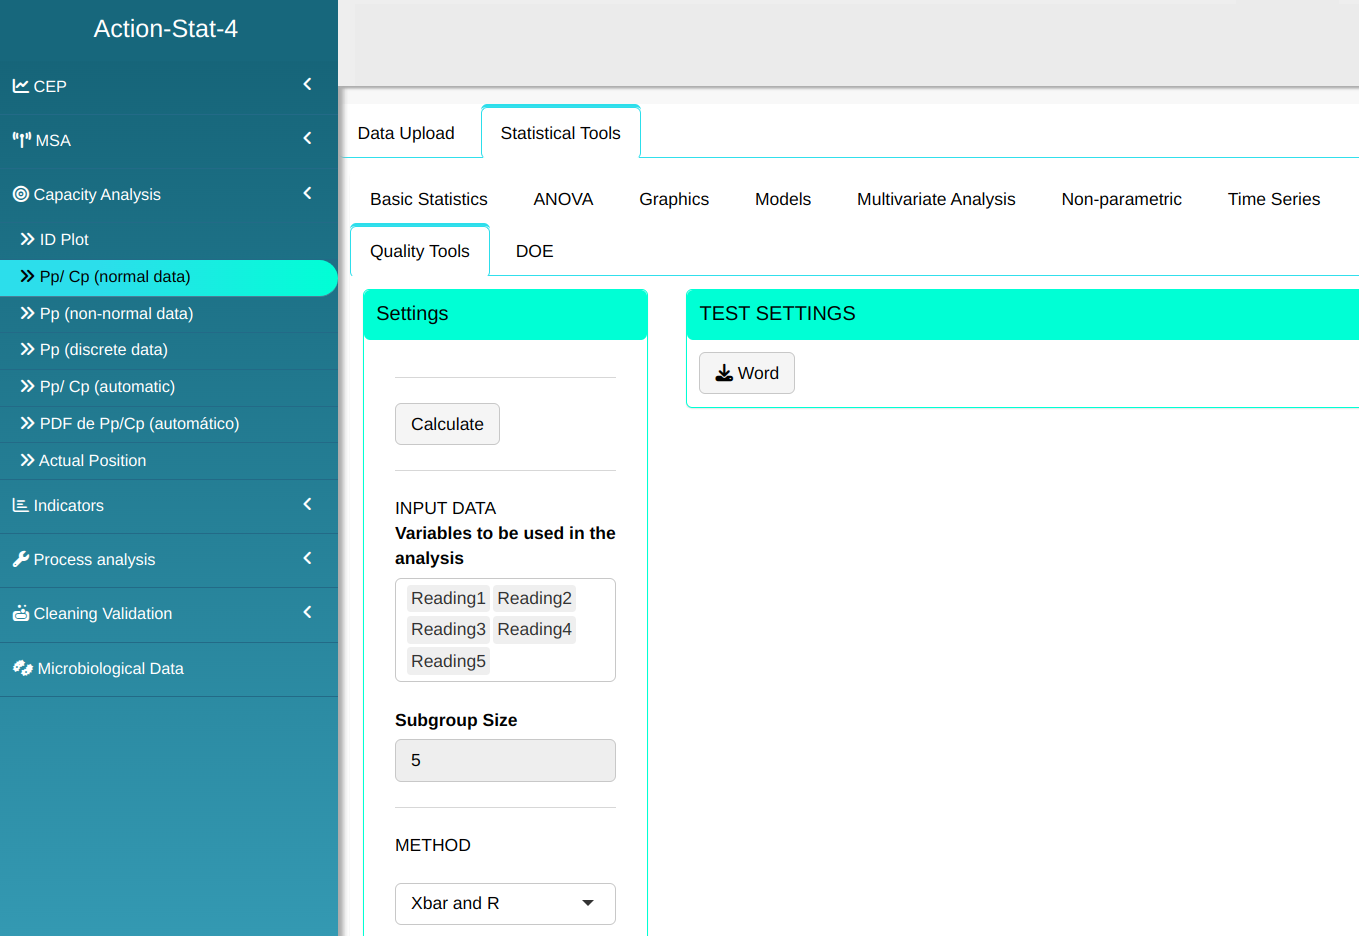Open the Xbar and R method dropdown

point(505,903)
